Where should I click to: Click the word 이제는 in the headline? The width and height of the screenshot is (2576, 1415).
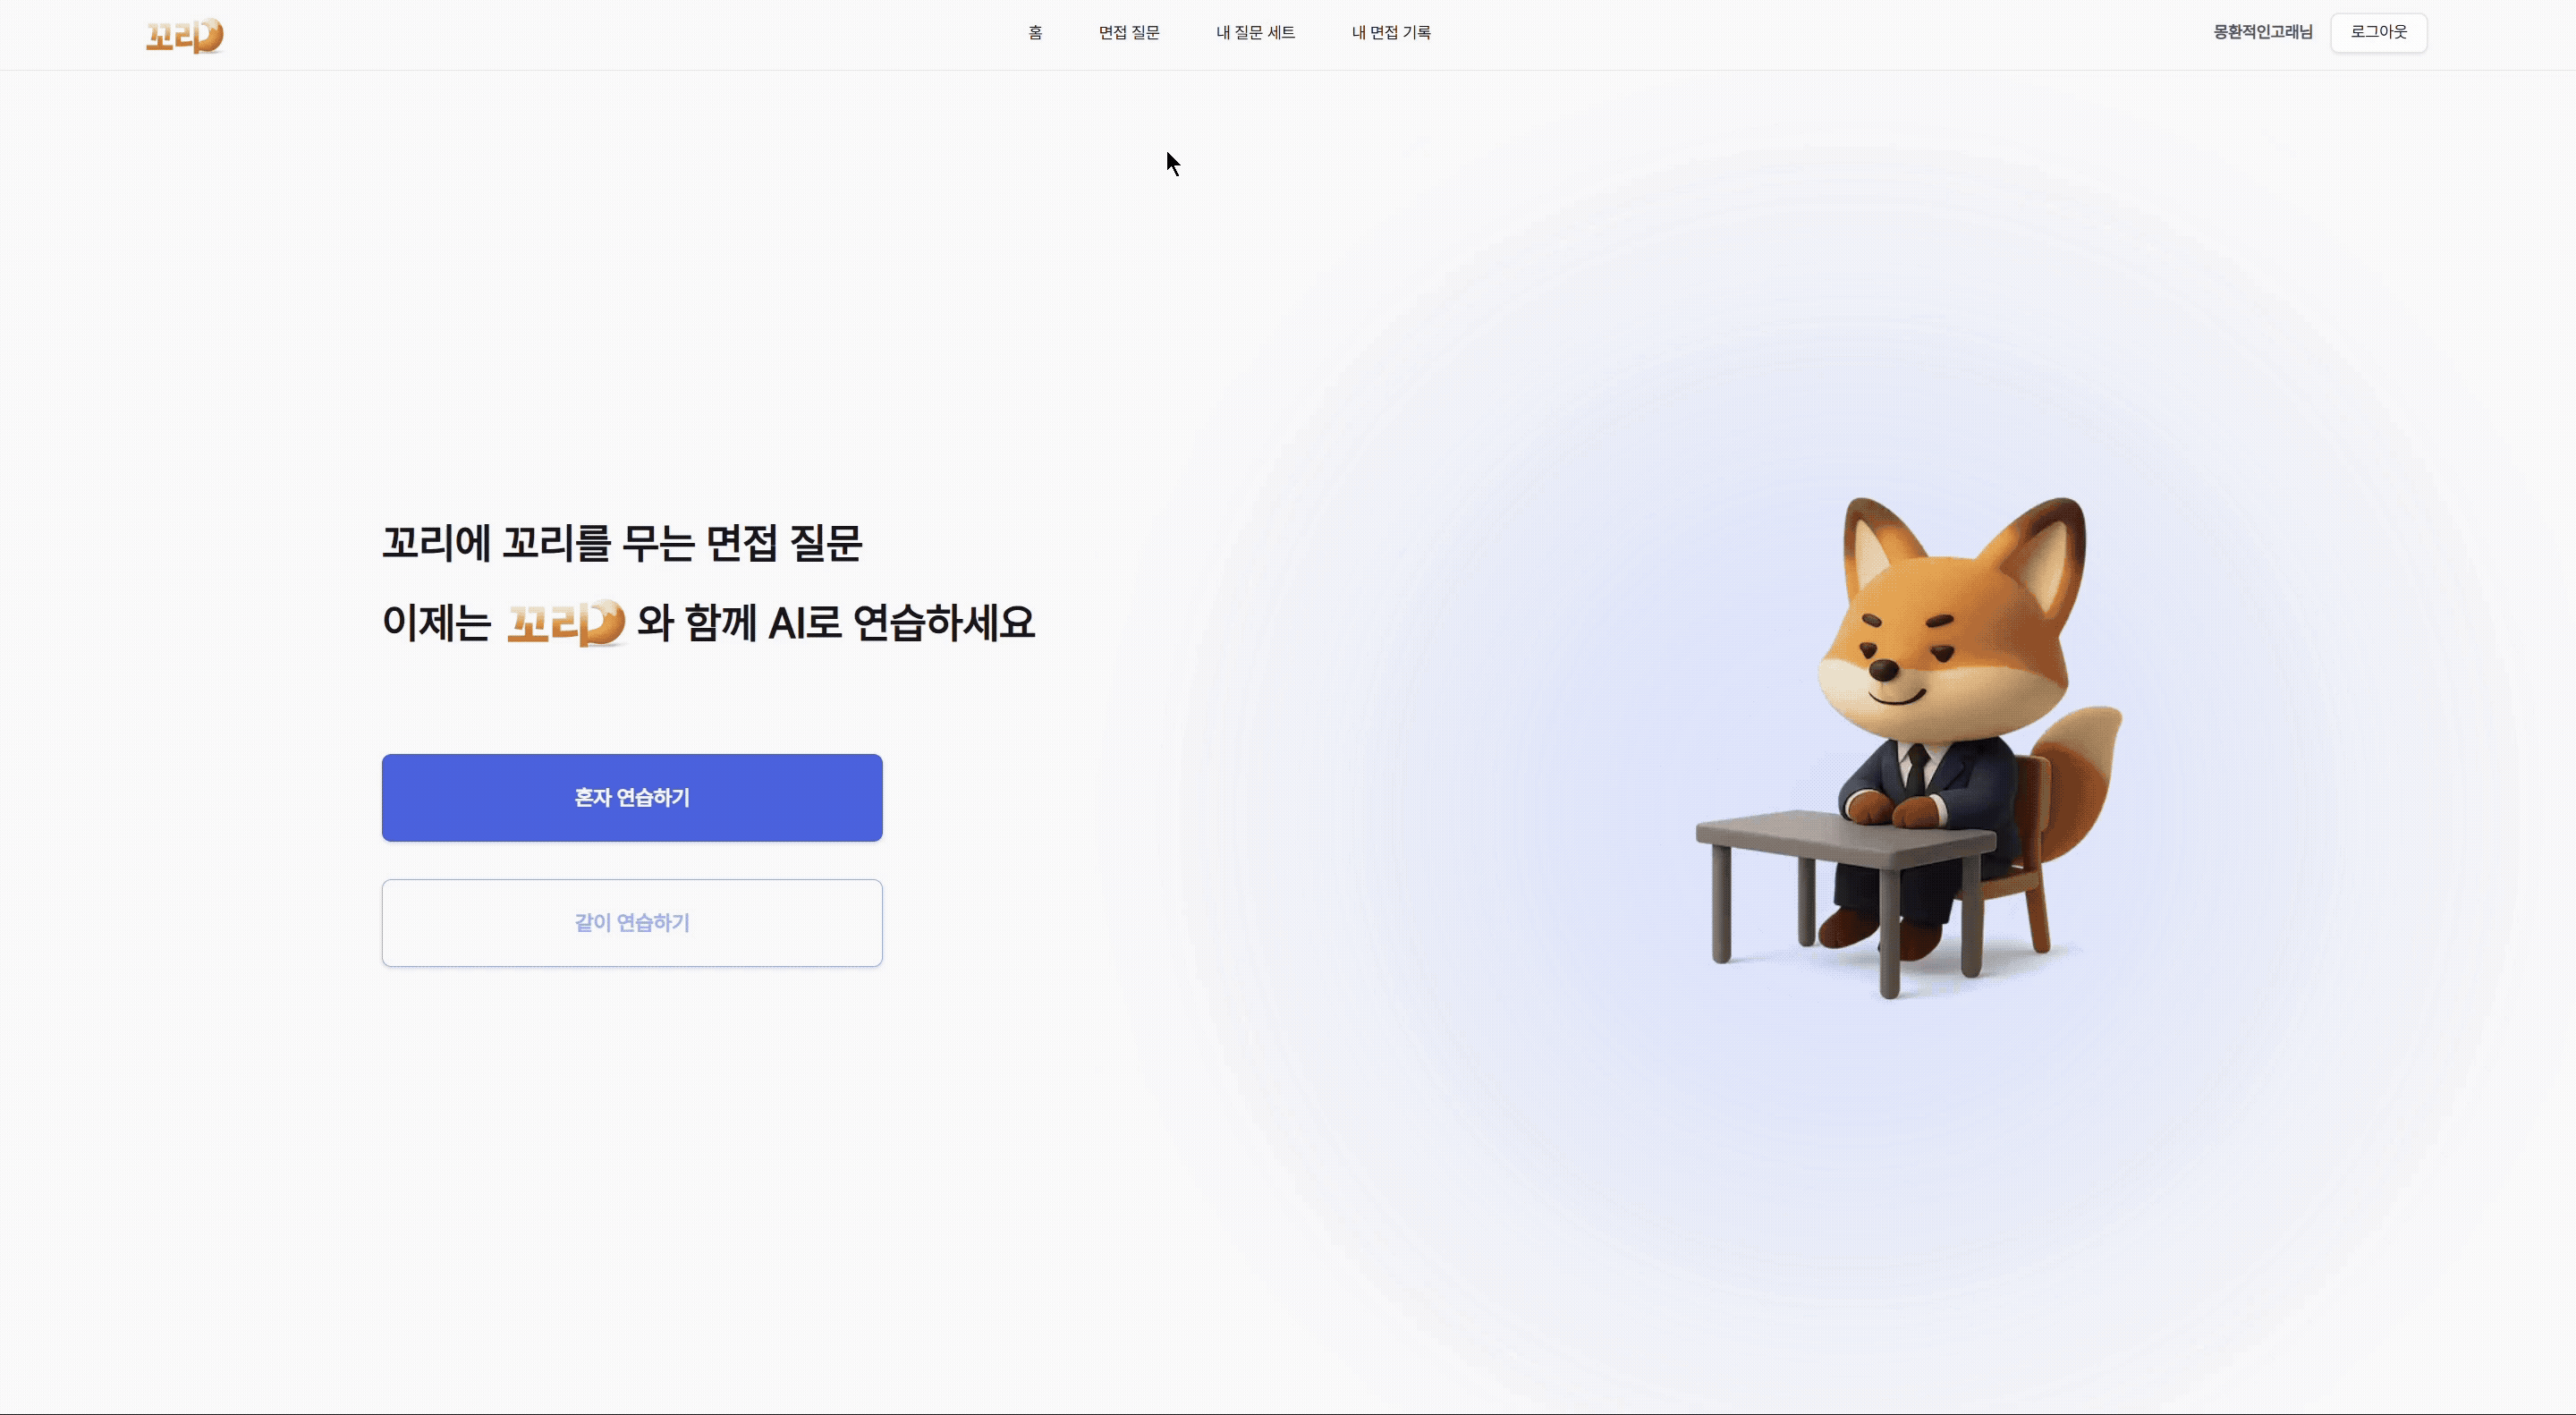pyautogui.click(x=437, y=623)
